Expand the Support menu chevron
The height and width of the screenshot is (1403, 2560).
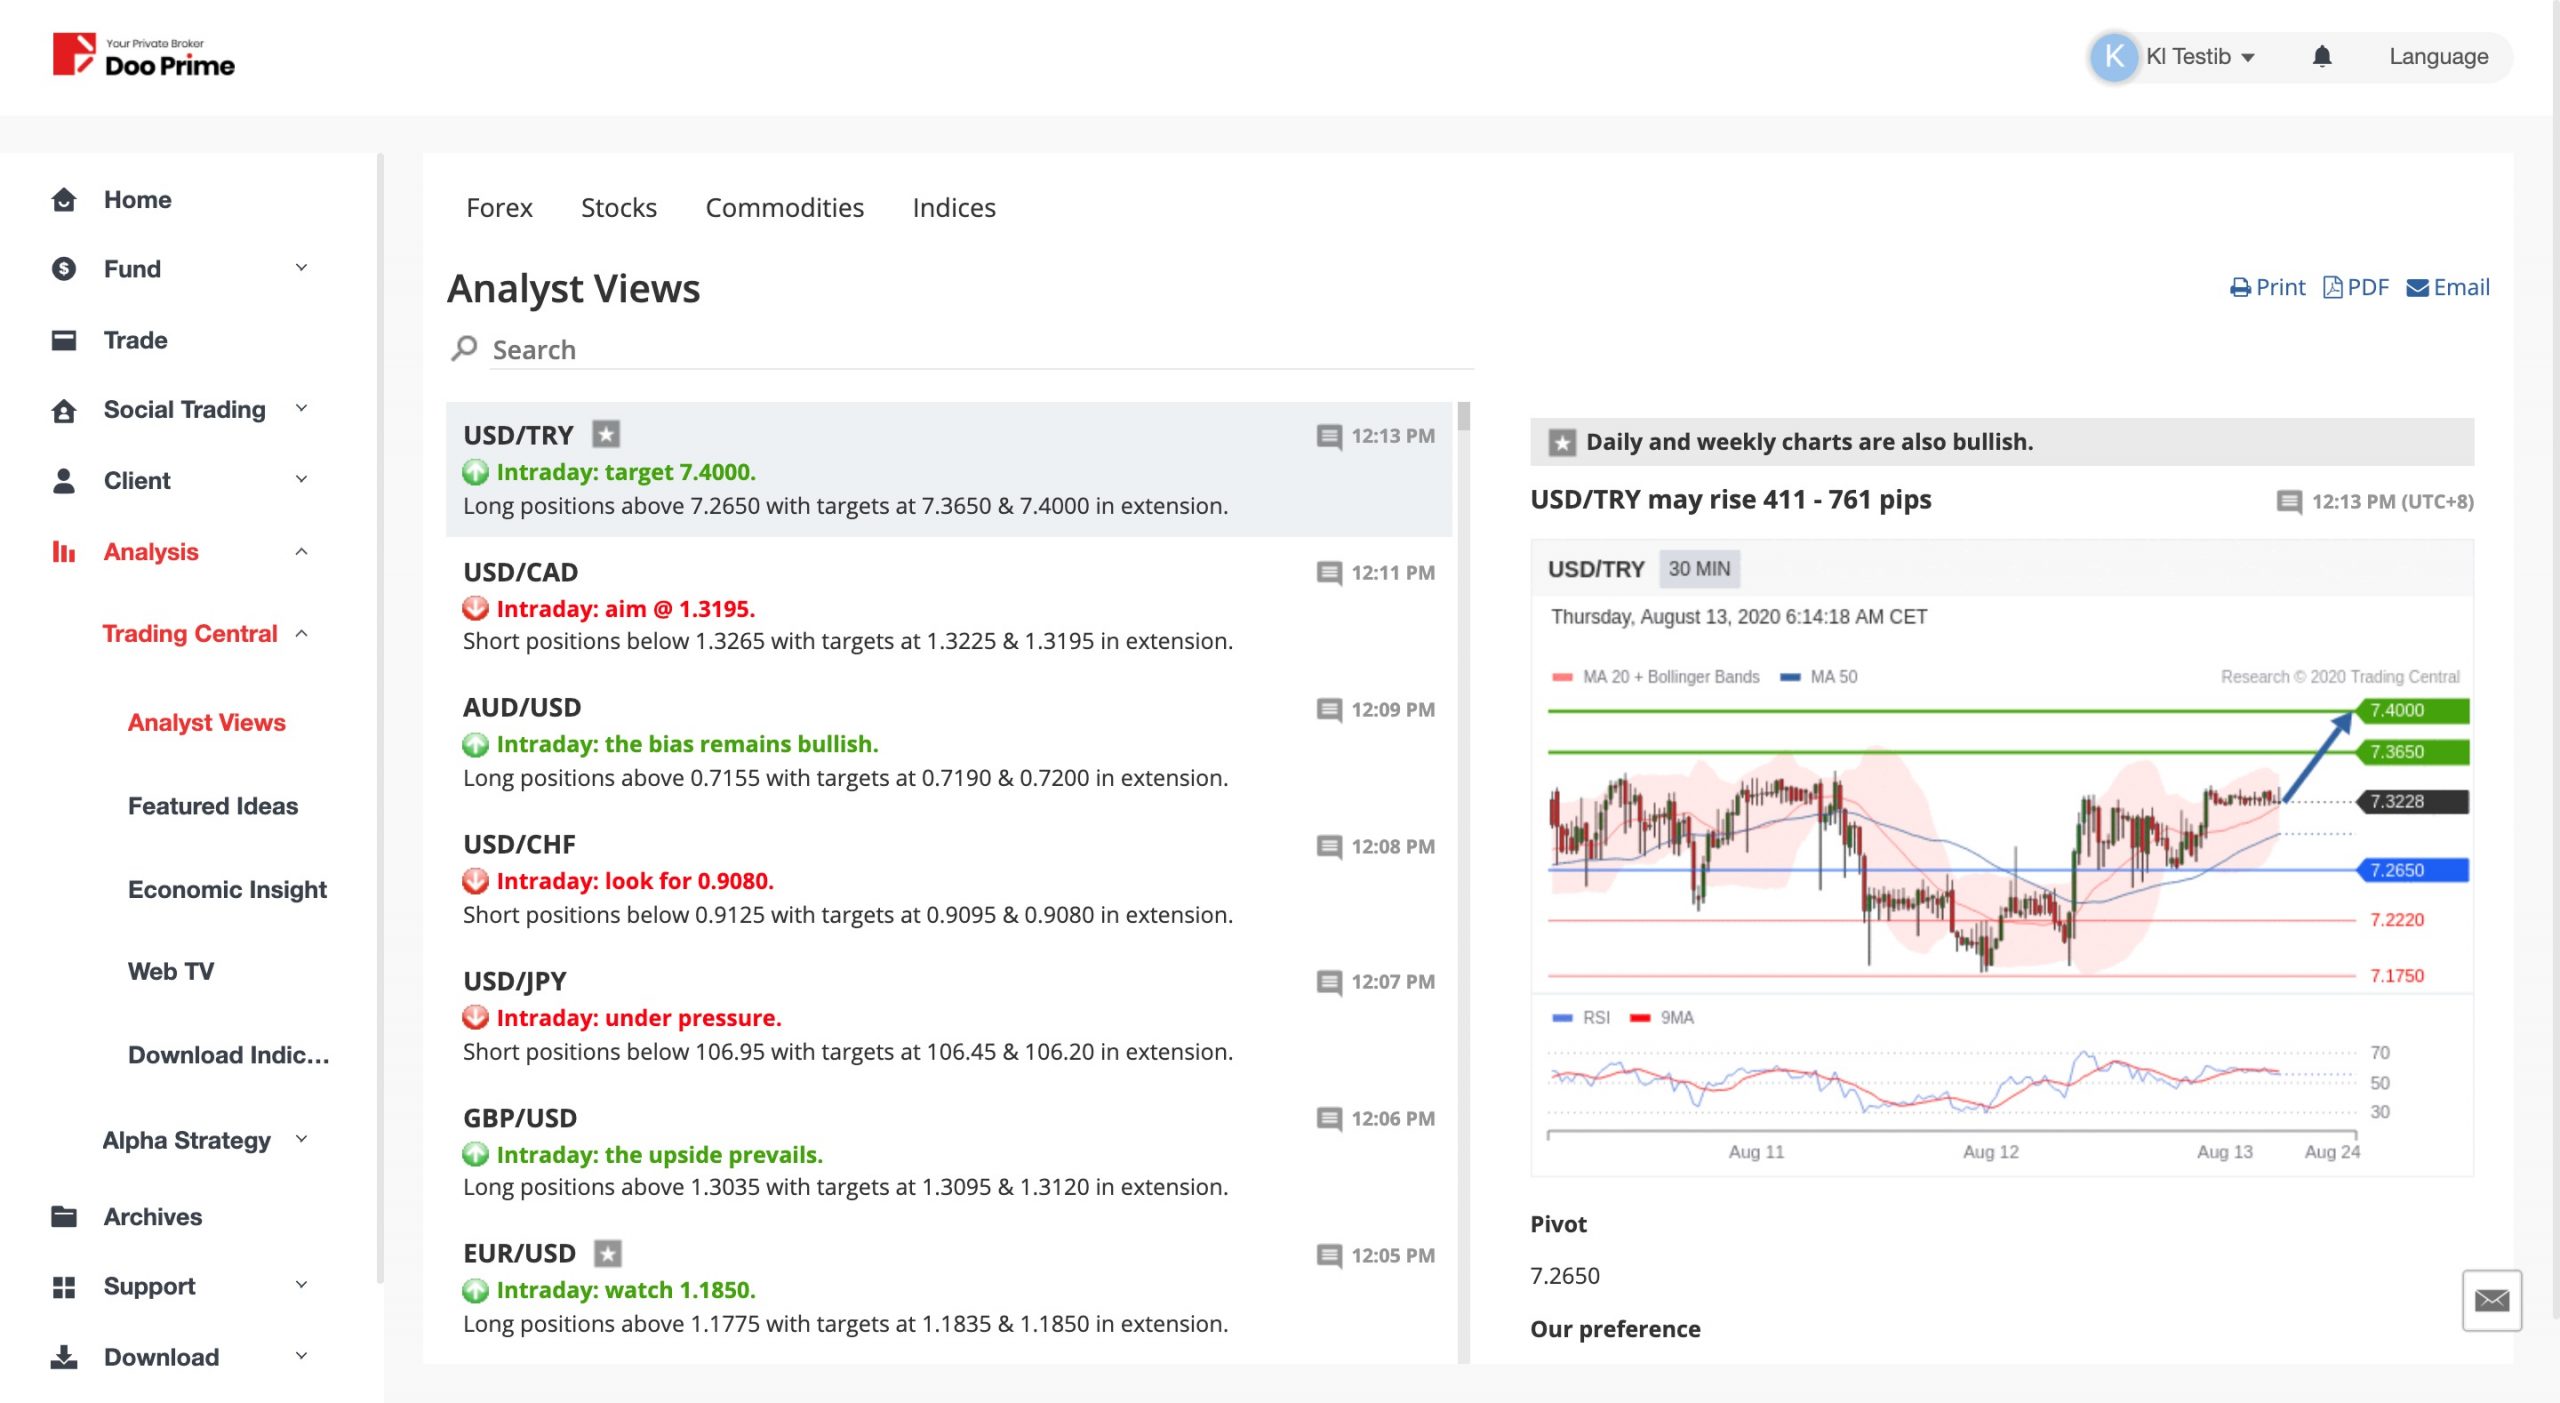coord(301,1285)
